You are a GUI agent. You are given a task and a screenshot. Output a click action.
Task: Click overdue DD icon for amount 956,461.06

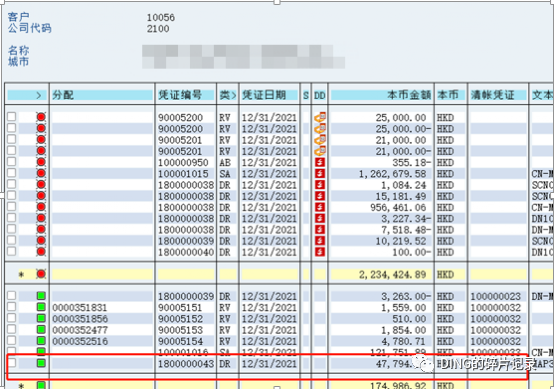tap(320, 207)
